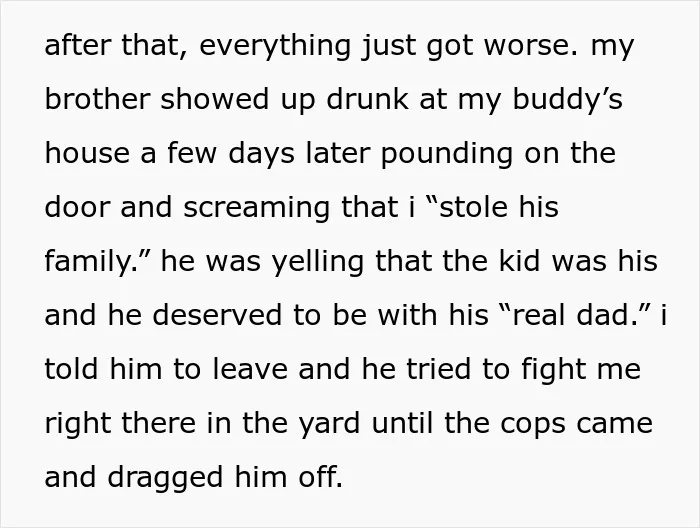
Task: Click the word "leave" in the seventh line
Action: click(x=250, y=369)
